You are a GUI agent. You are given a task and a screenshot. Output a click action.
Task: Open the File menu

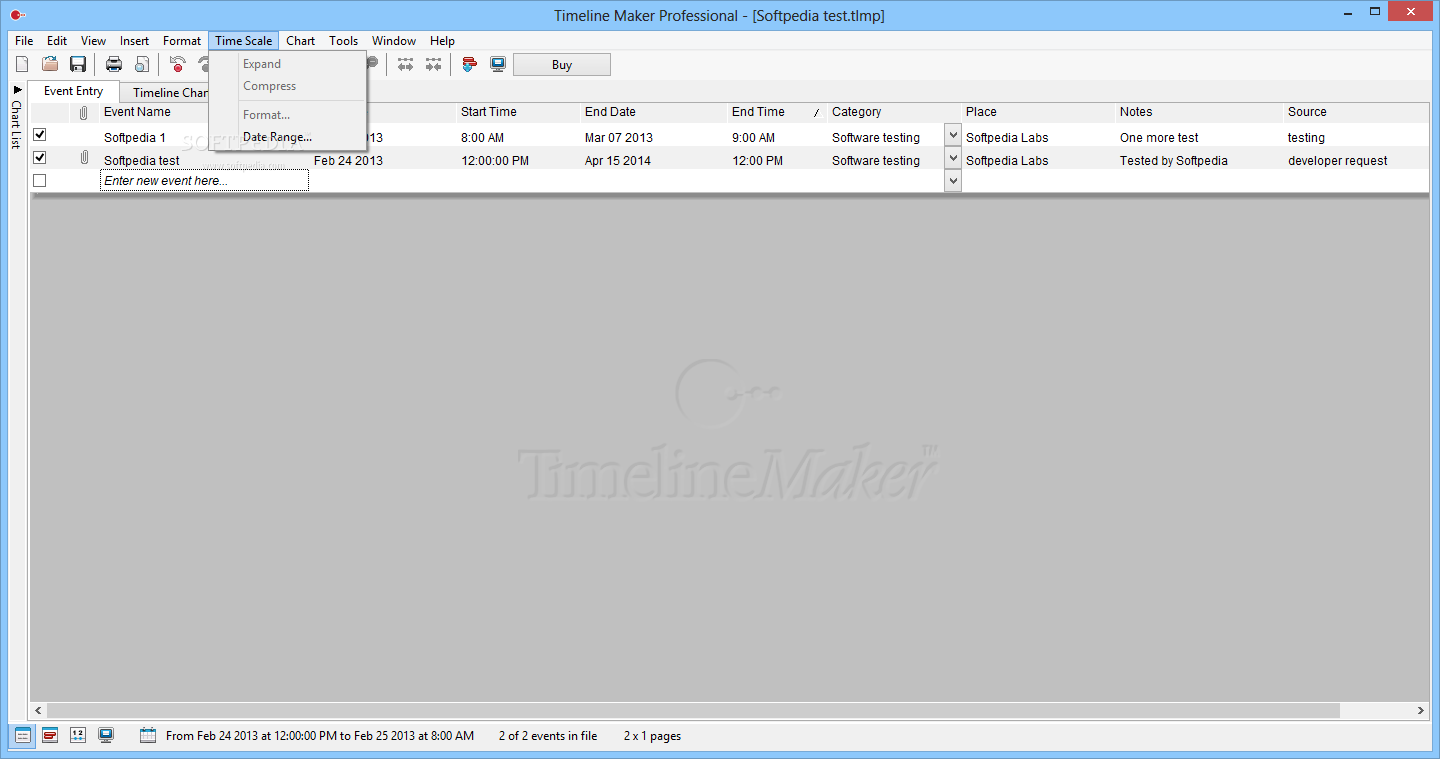click(24, 41)
